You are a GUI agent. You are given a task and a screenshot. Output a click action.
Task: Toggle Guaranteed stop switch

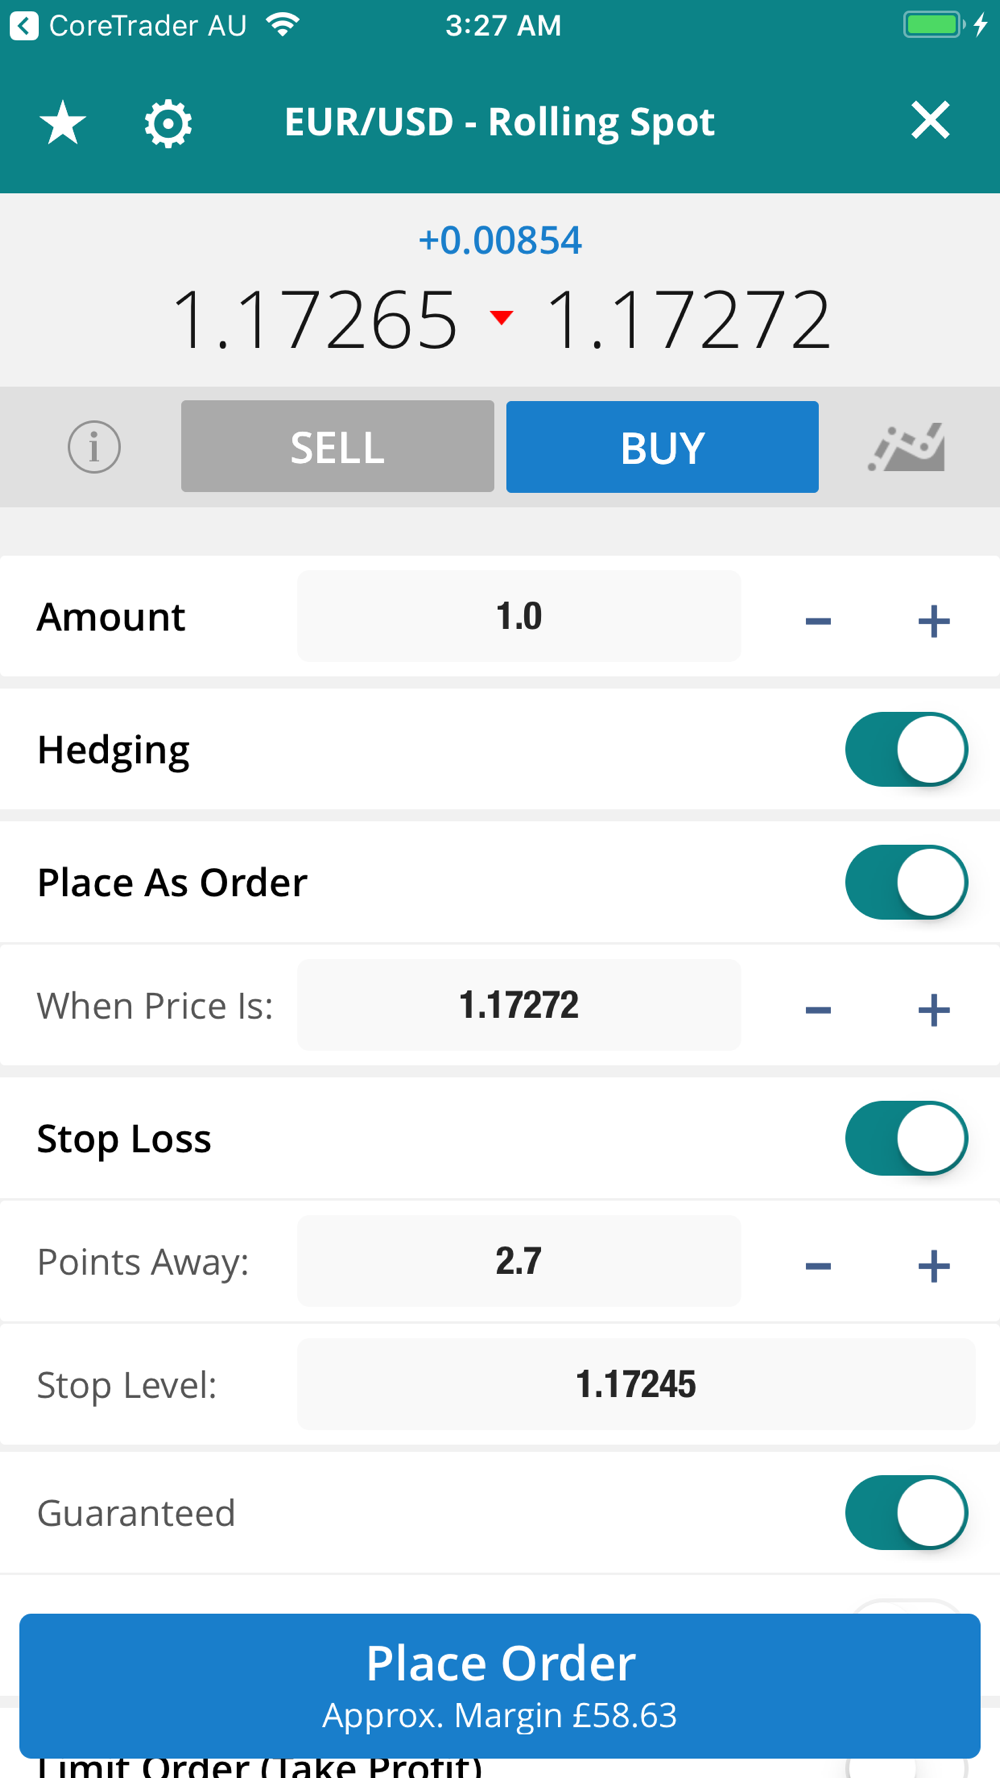[906, 1512]
